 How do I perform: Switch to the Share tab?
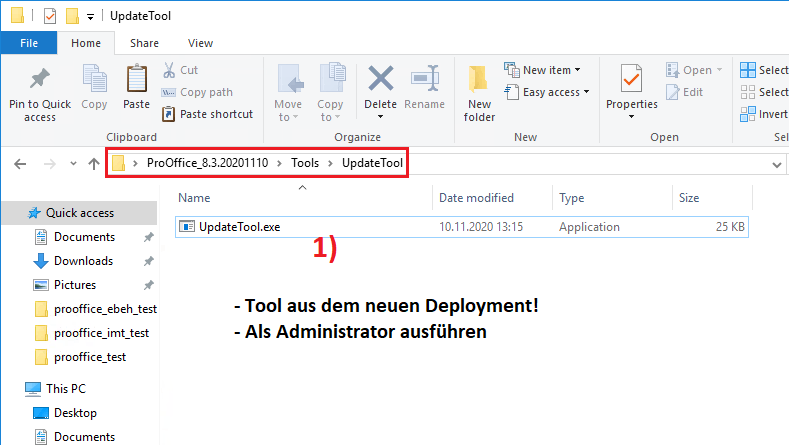(x=144, y=43)
